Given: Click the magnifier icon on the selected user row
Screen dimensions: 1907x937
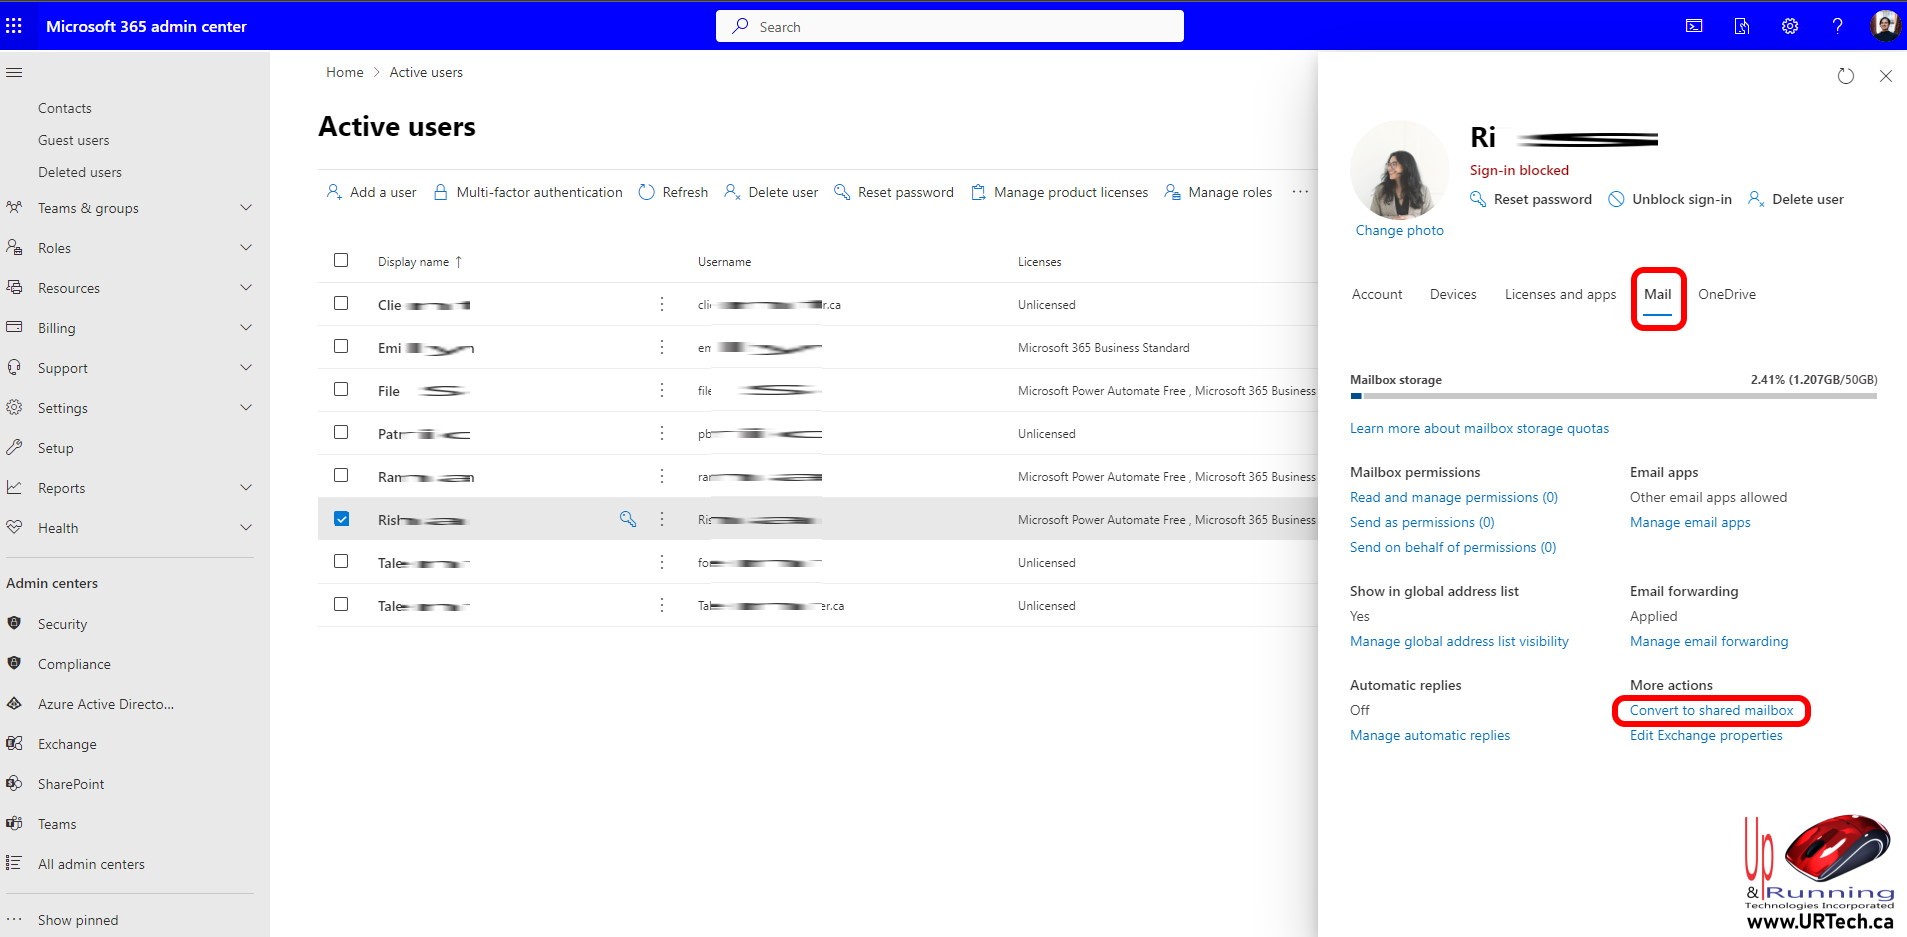Looking at the screenshot, I should click(627, 519).
